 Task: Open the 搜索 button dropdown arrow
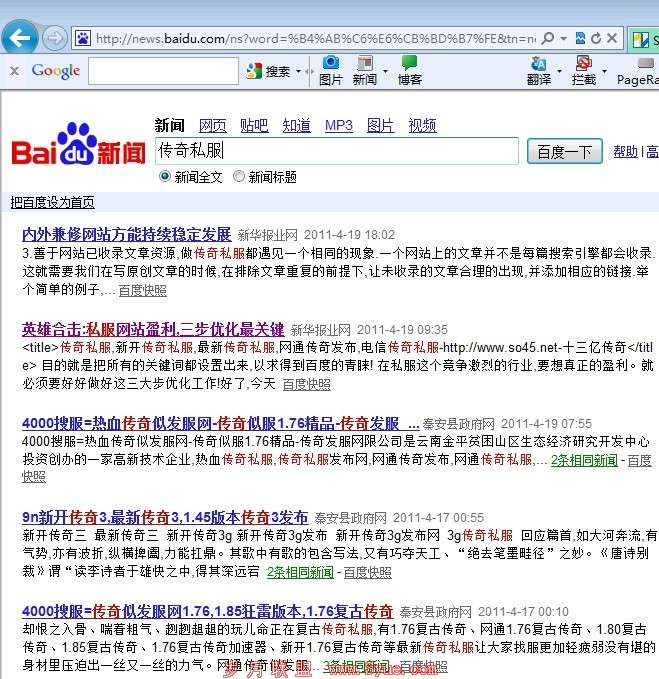(298, 71)
